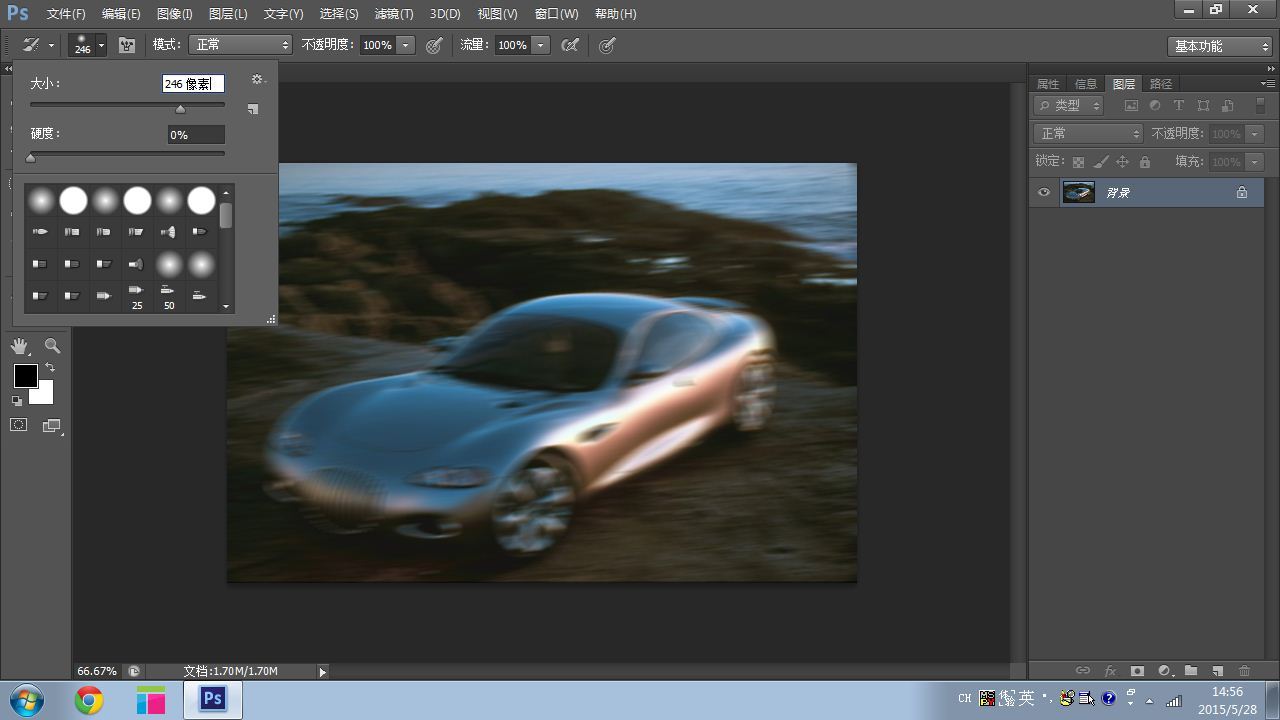Swap foreground and background colors
Screen dimensions: 1280x720
coord(50,368)
